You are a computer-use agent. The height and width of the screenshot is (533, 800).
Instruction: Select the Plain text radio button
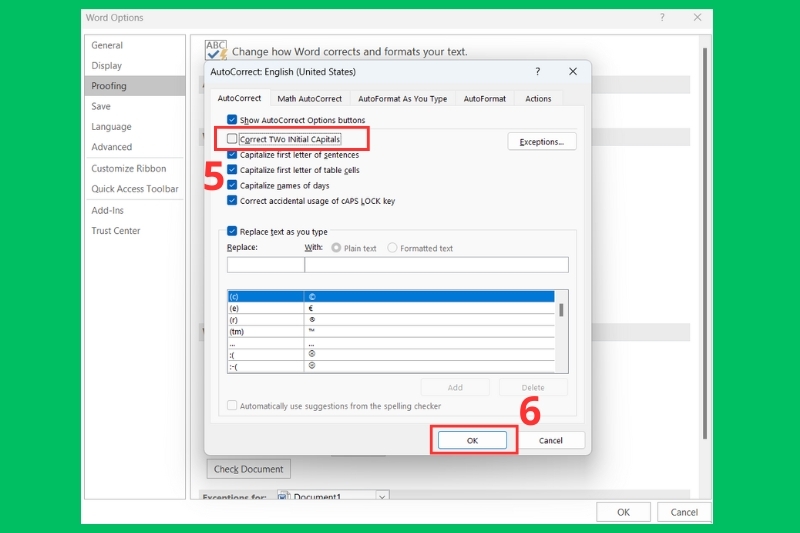(x=336, y=247)
